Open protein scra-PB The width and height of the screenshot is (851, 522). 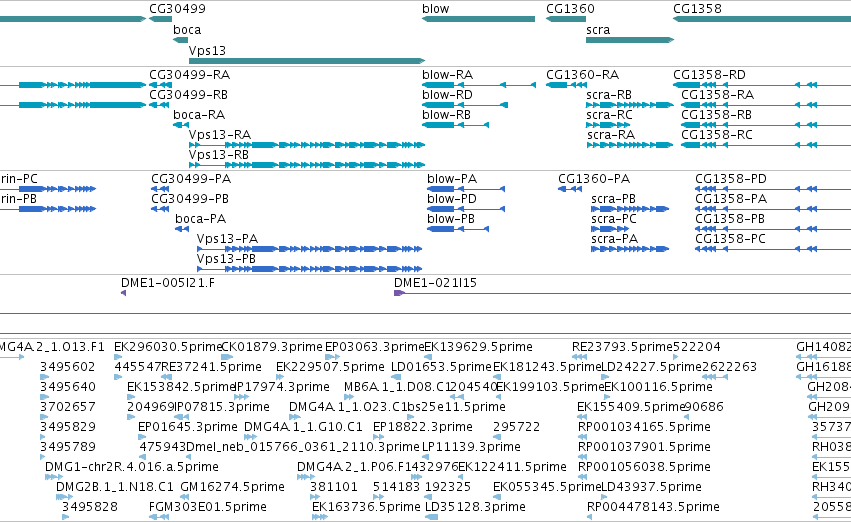[613, 199]
